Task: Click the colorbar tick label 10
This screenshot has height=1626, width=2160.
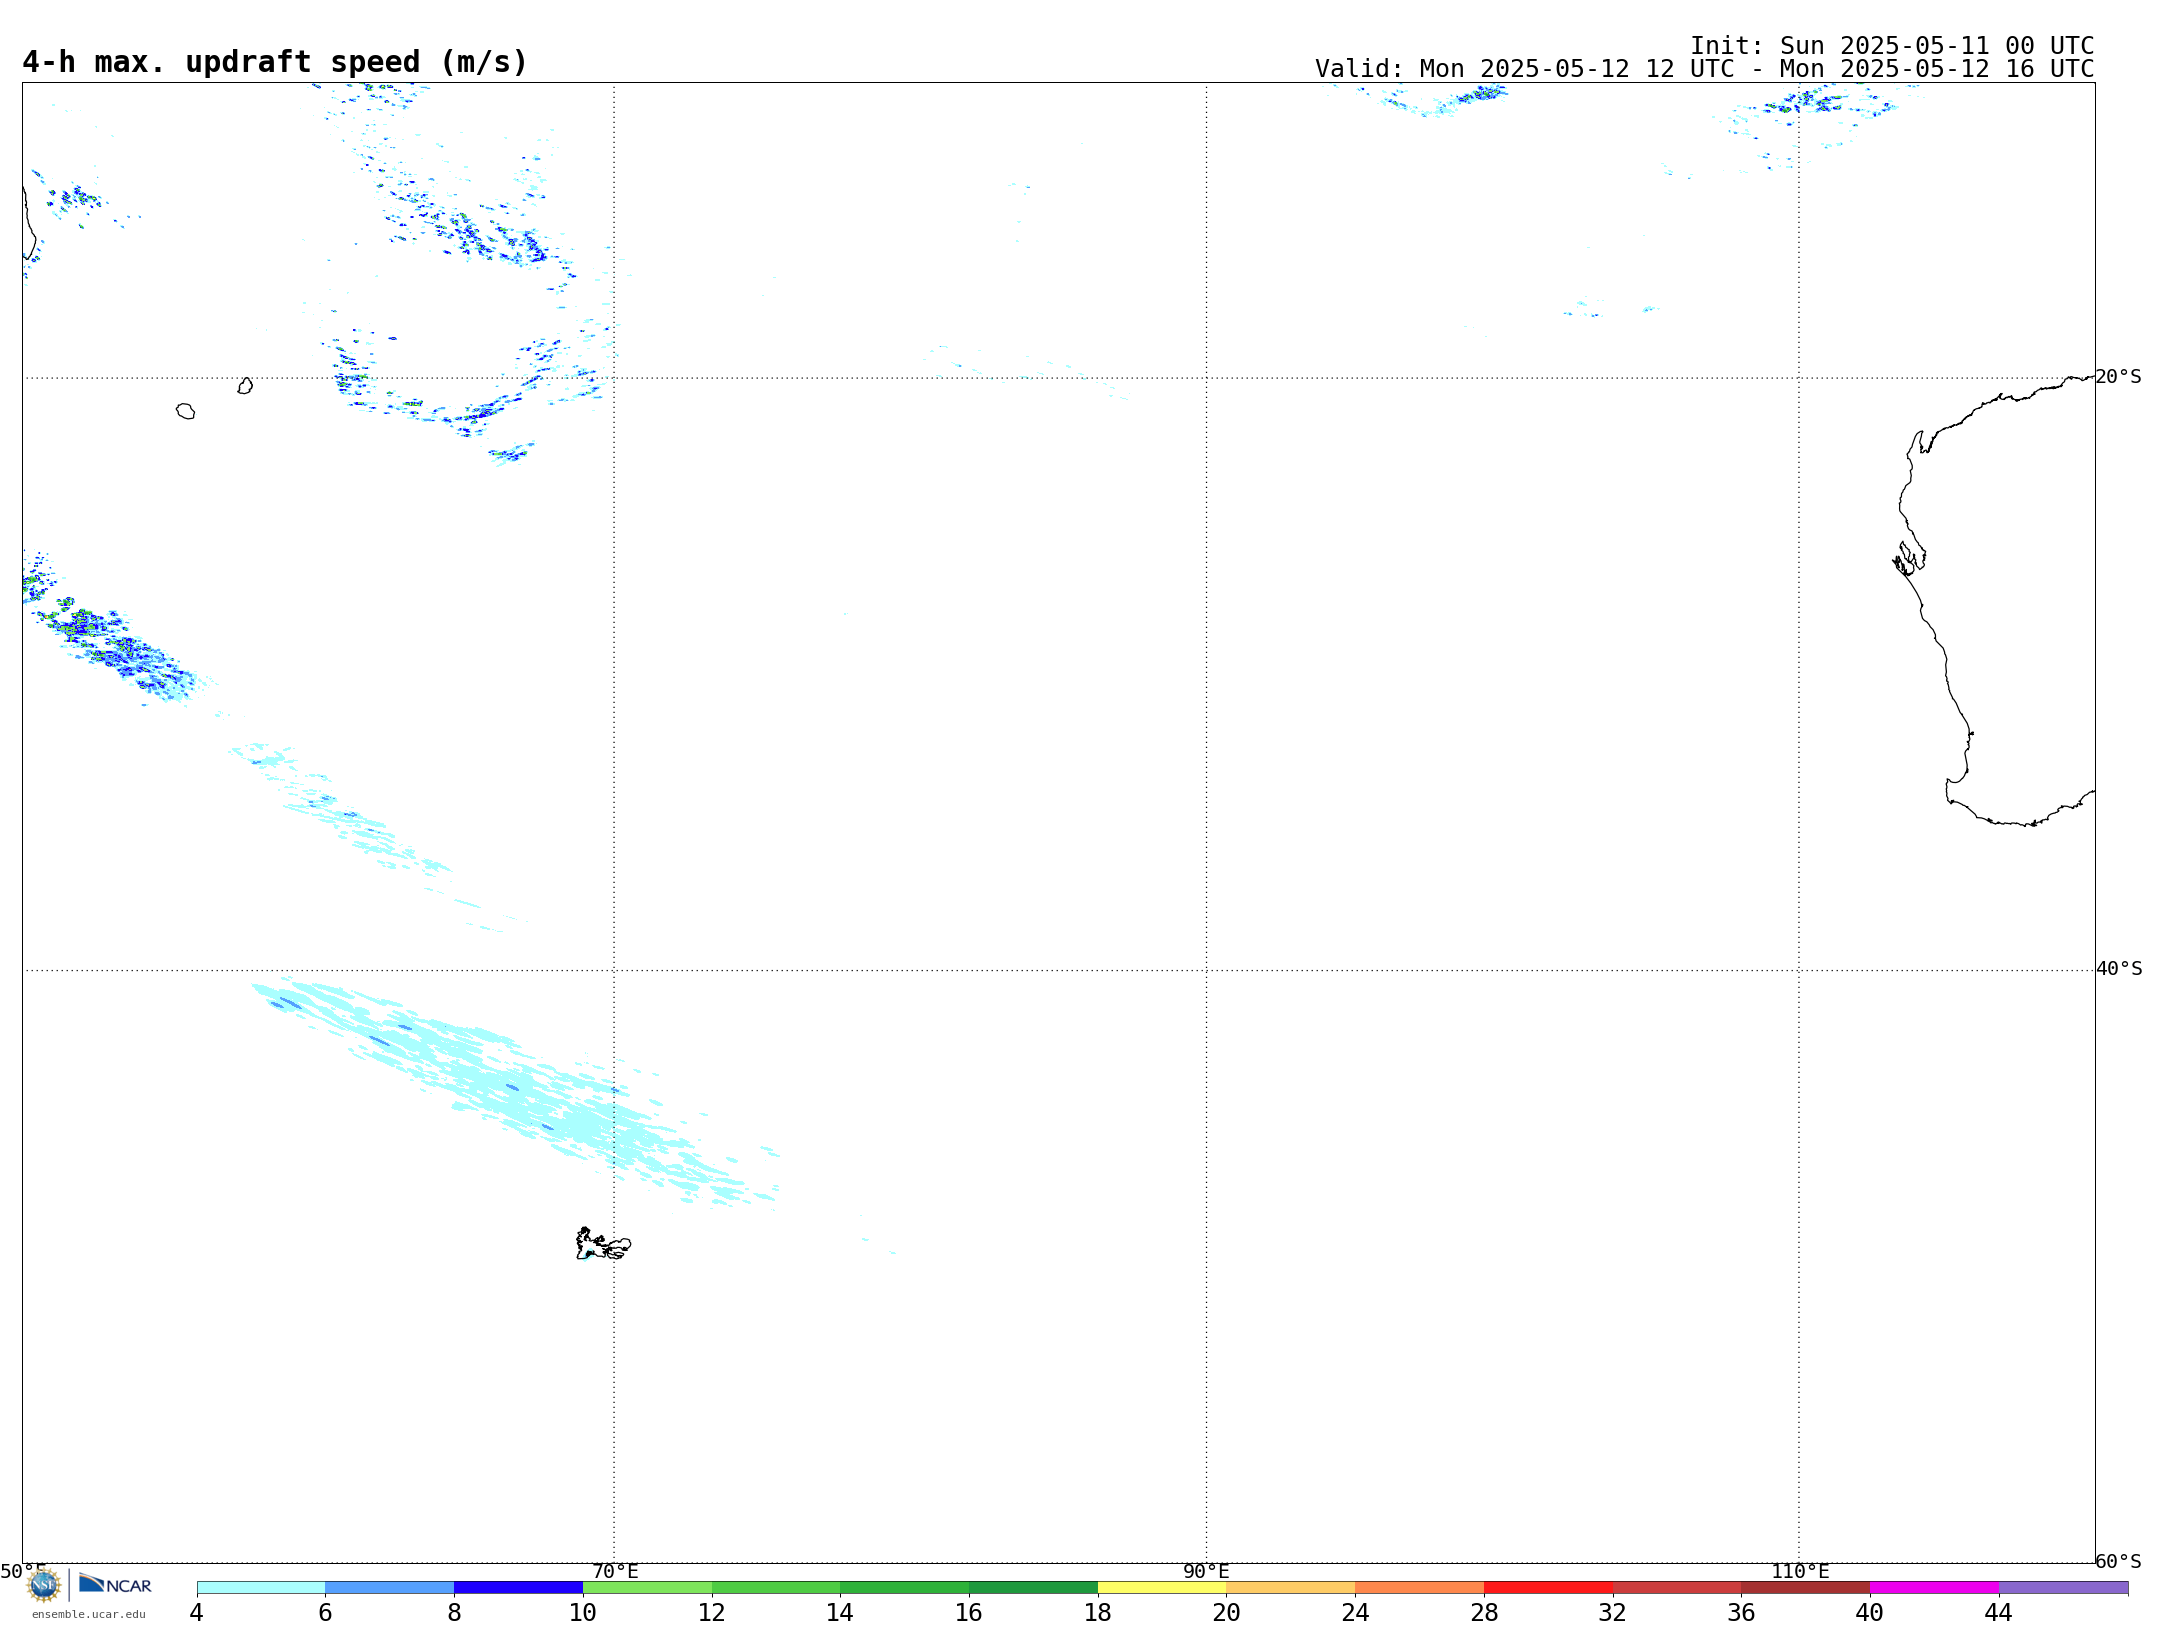Action: point(583,1612)
